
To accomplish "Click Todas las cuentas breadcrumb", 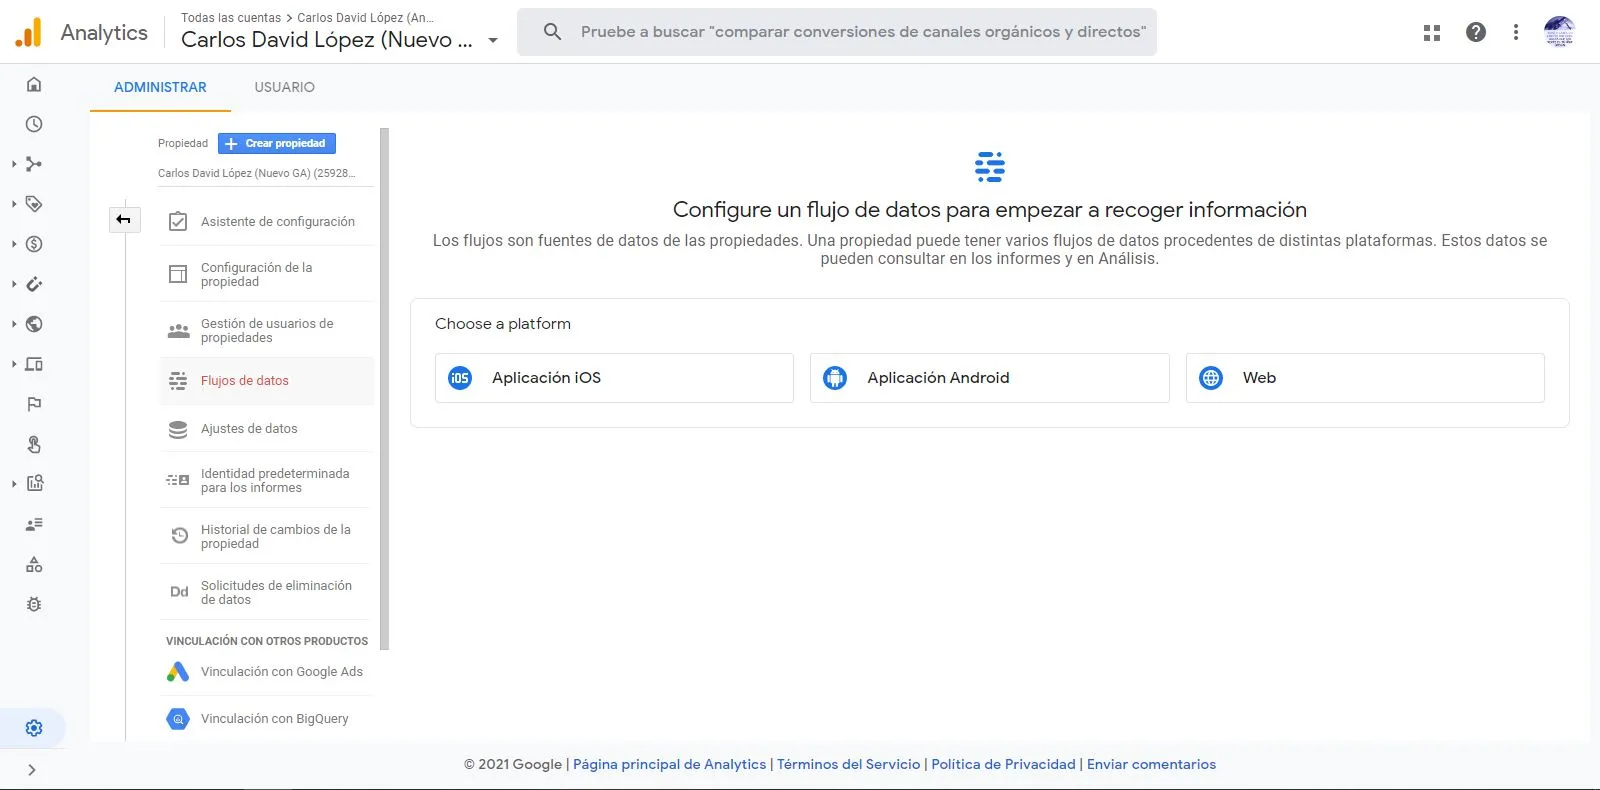I will 231,18.
